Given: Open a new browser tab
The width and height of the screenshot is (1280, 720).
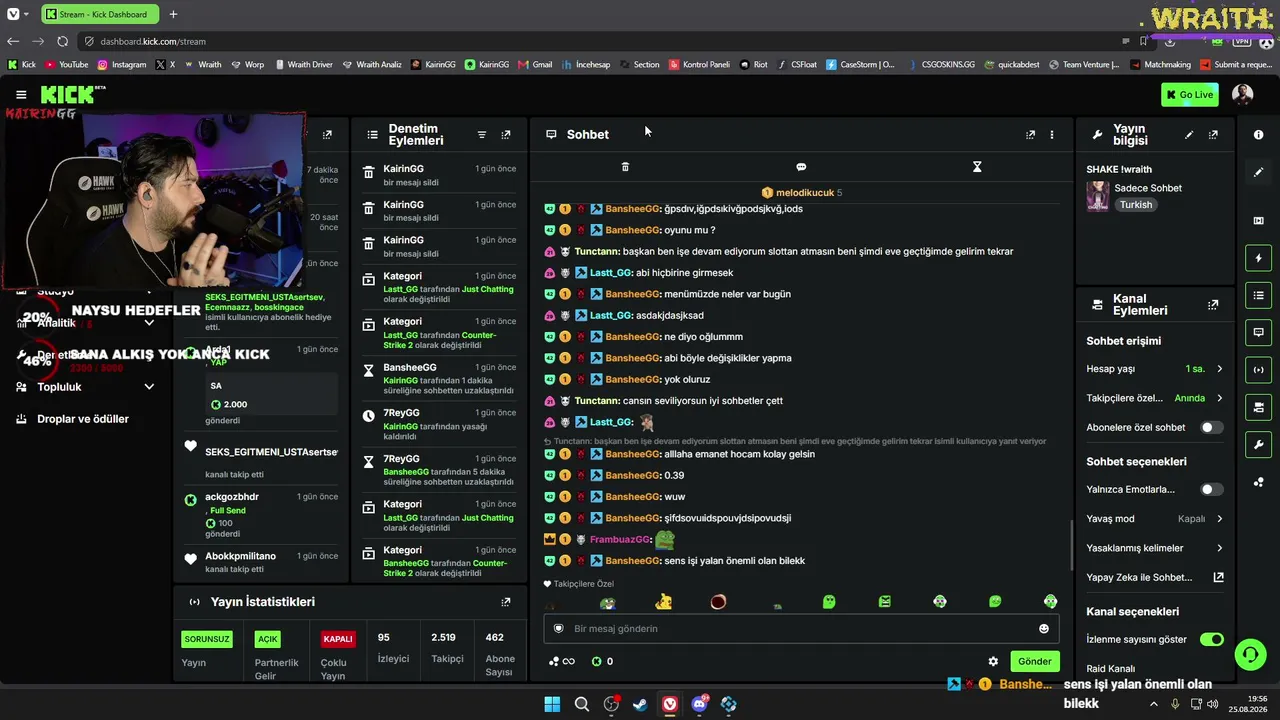Looking at the screenshot, I should 173,14.
